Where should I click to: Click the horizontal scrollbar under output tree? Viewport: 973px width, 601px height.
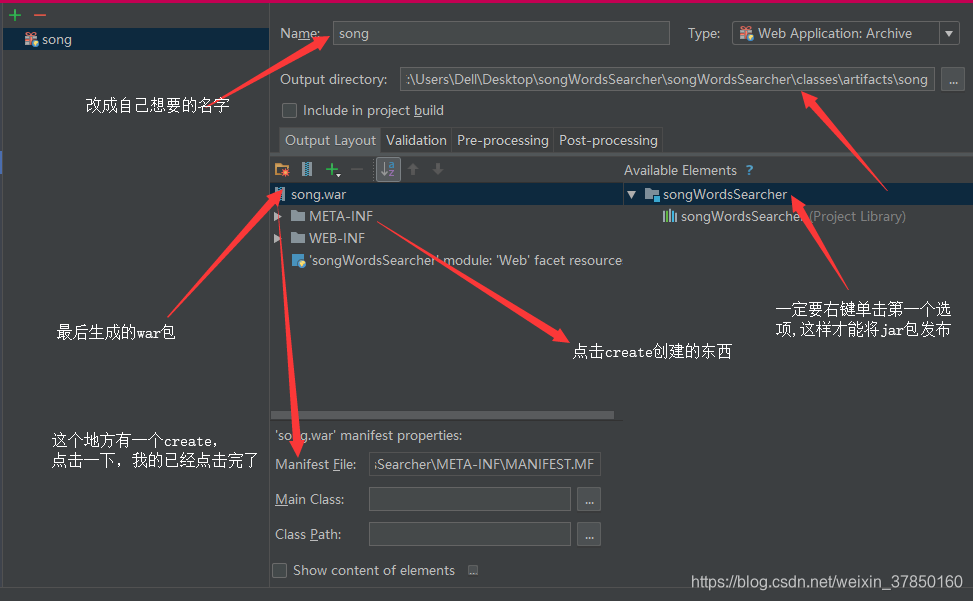pos(442,415)
